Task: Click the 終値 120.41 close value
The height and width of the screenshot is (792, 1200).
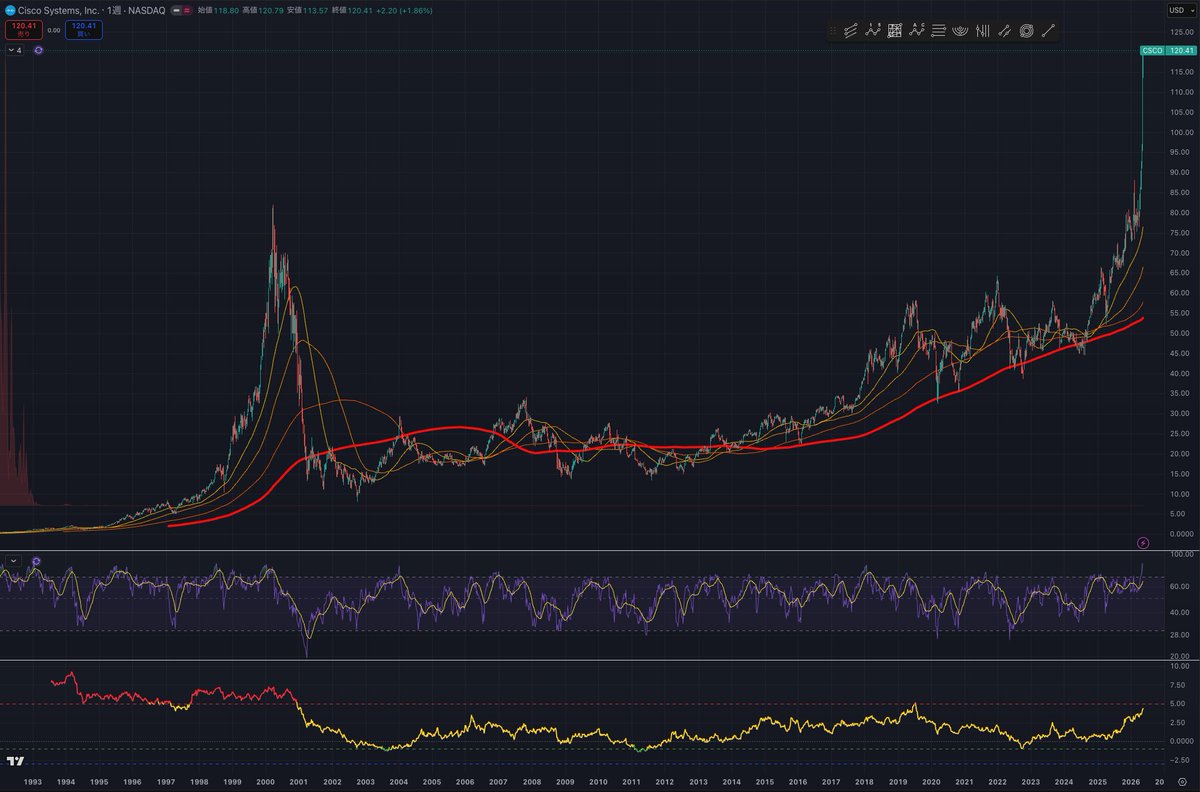Action: 354,9
